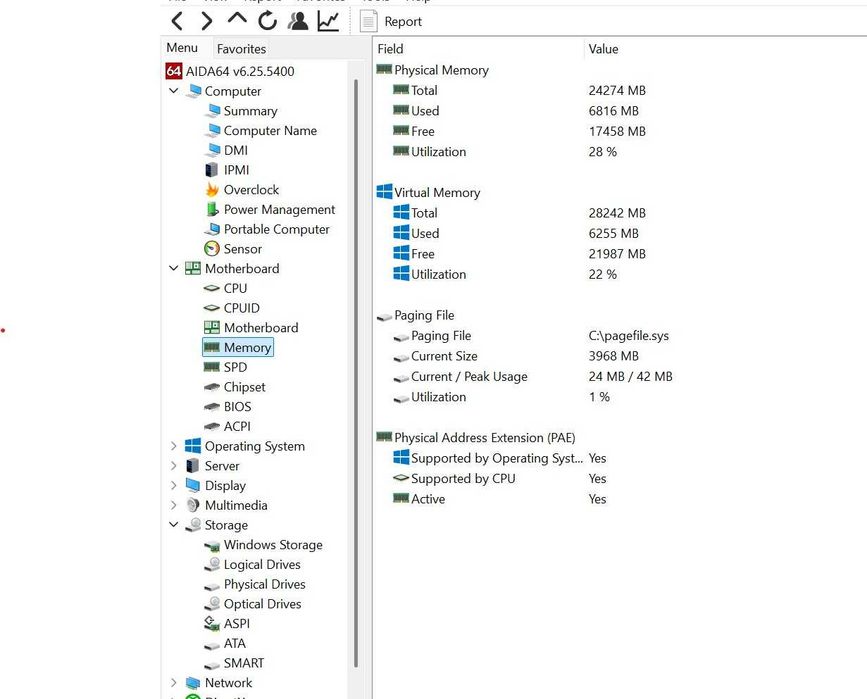Click the Field column header
Image resolution: width=867 pixels, height=699 pixels.
[x=390, y=49]
